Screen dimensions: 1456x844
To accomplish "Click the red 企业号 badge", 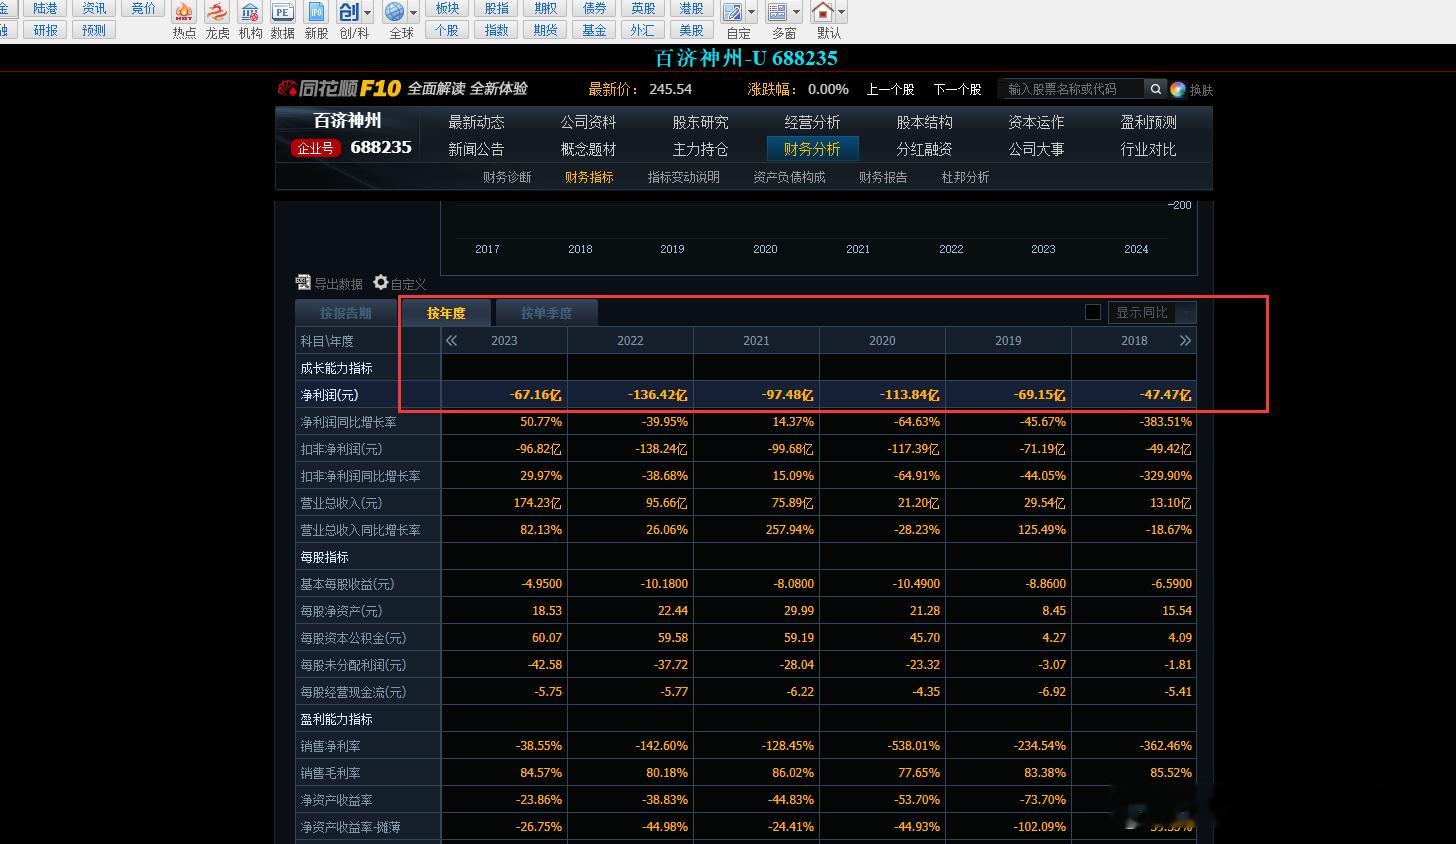I will (315, 148).
